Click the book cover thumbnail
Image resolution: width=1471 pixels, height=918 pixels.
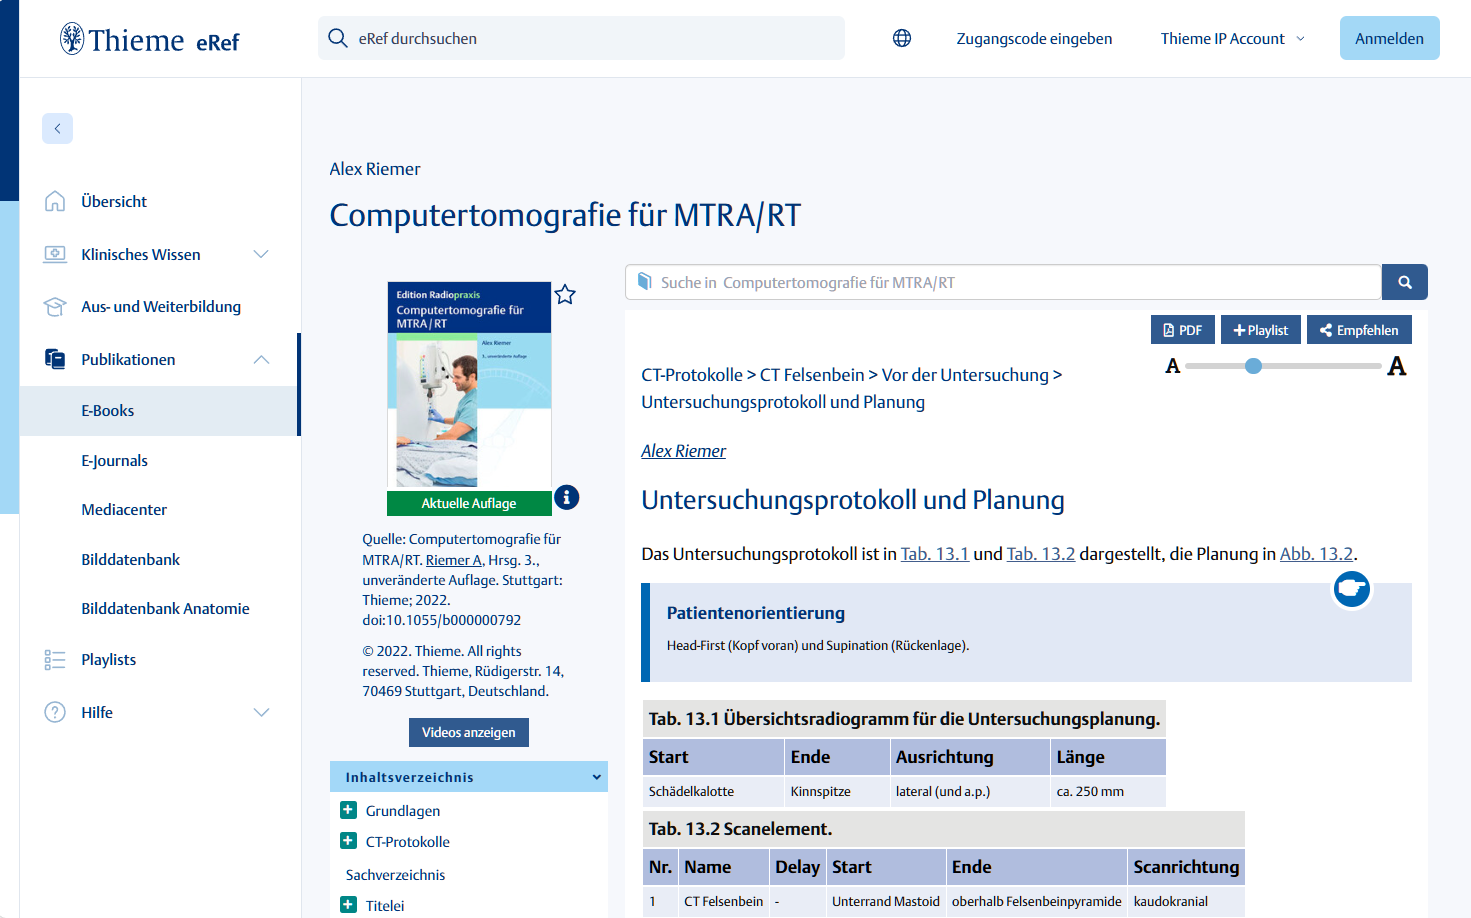469,385
